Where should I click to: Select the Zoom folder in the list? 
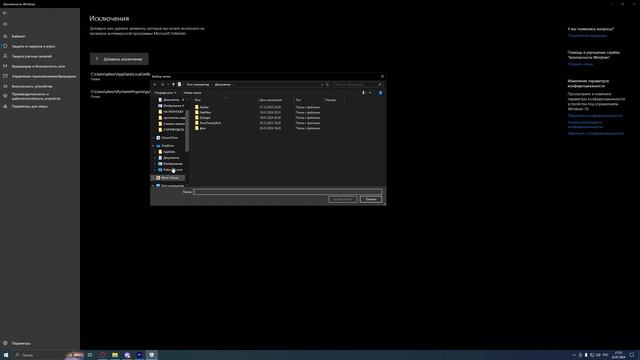click(202, 118)
